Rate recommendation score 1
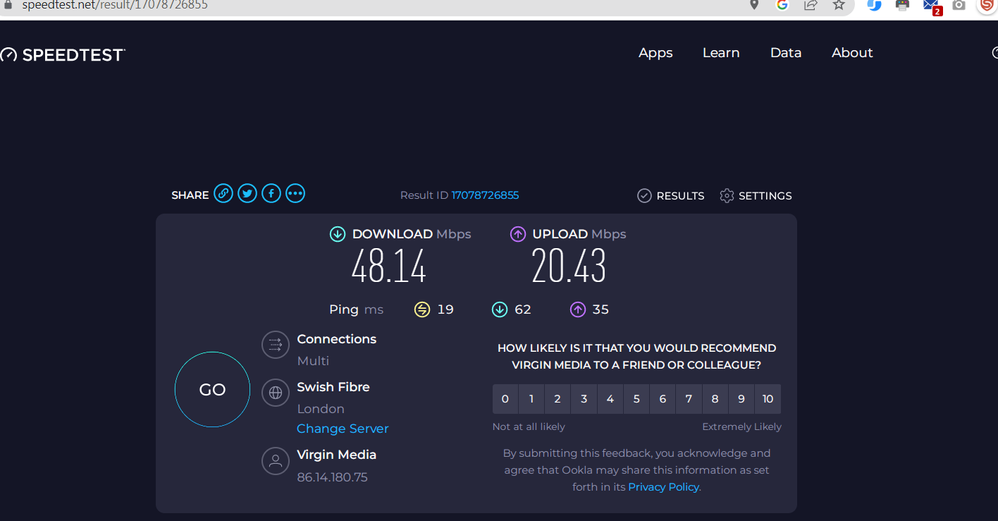This screenshot has width=998, height=521. pyautogui.click(x=531, y=399)
